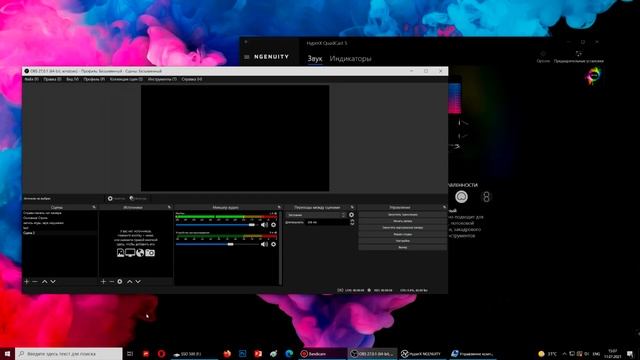Open the Инструменты menu in OBS
Image resolution: width=640 pixels, height=360 pixels.
tap(162, 79)
